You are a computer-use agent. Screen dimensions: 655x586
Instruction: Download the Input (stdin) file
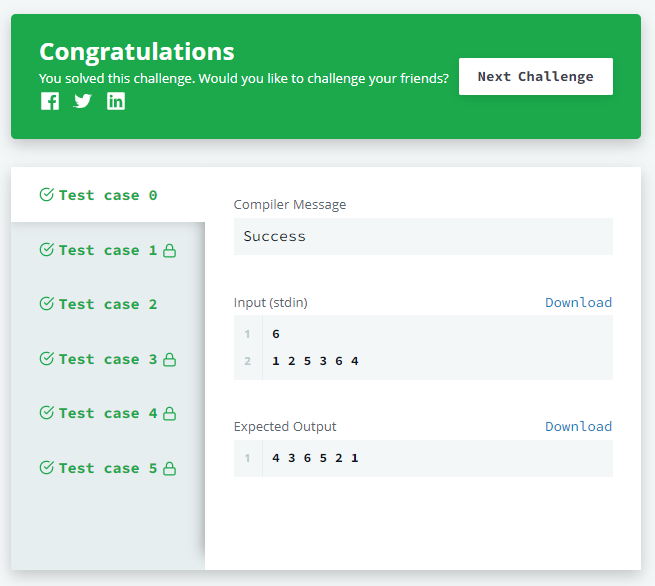579,302
